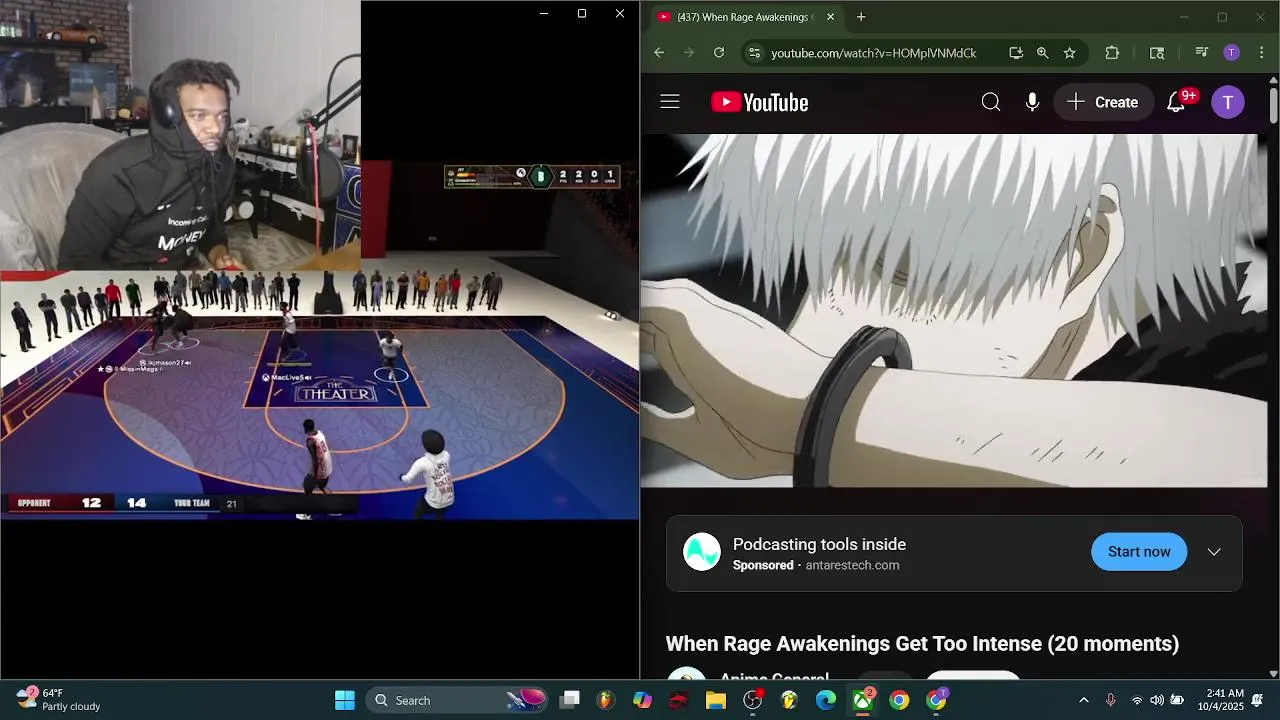Image resolution: width=1280 pixels, height=720 pixels.
Task: Open FL Studio from the taskbar
Action: pyautogui.click(x=606, y=700)
